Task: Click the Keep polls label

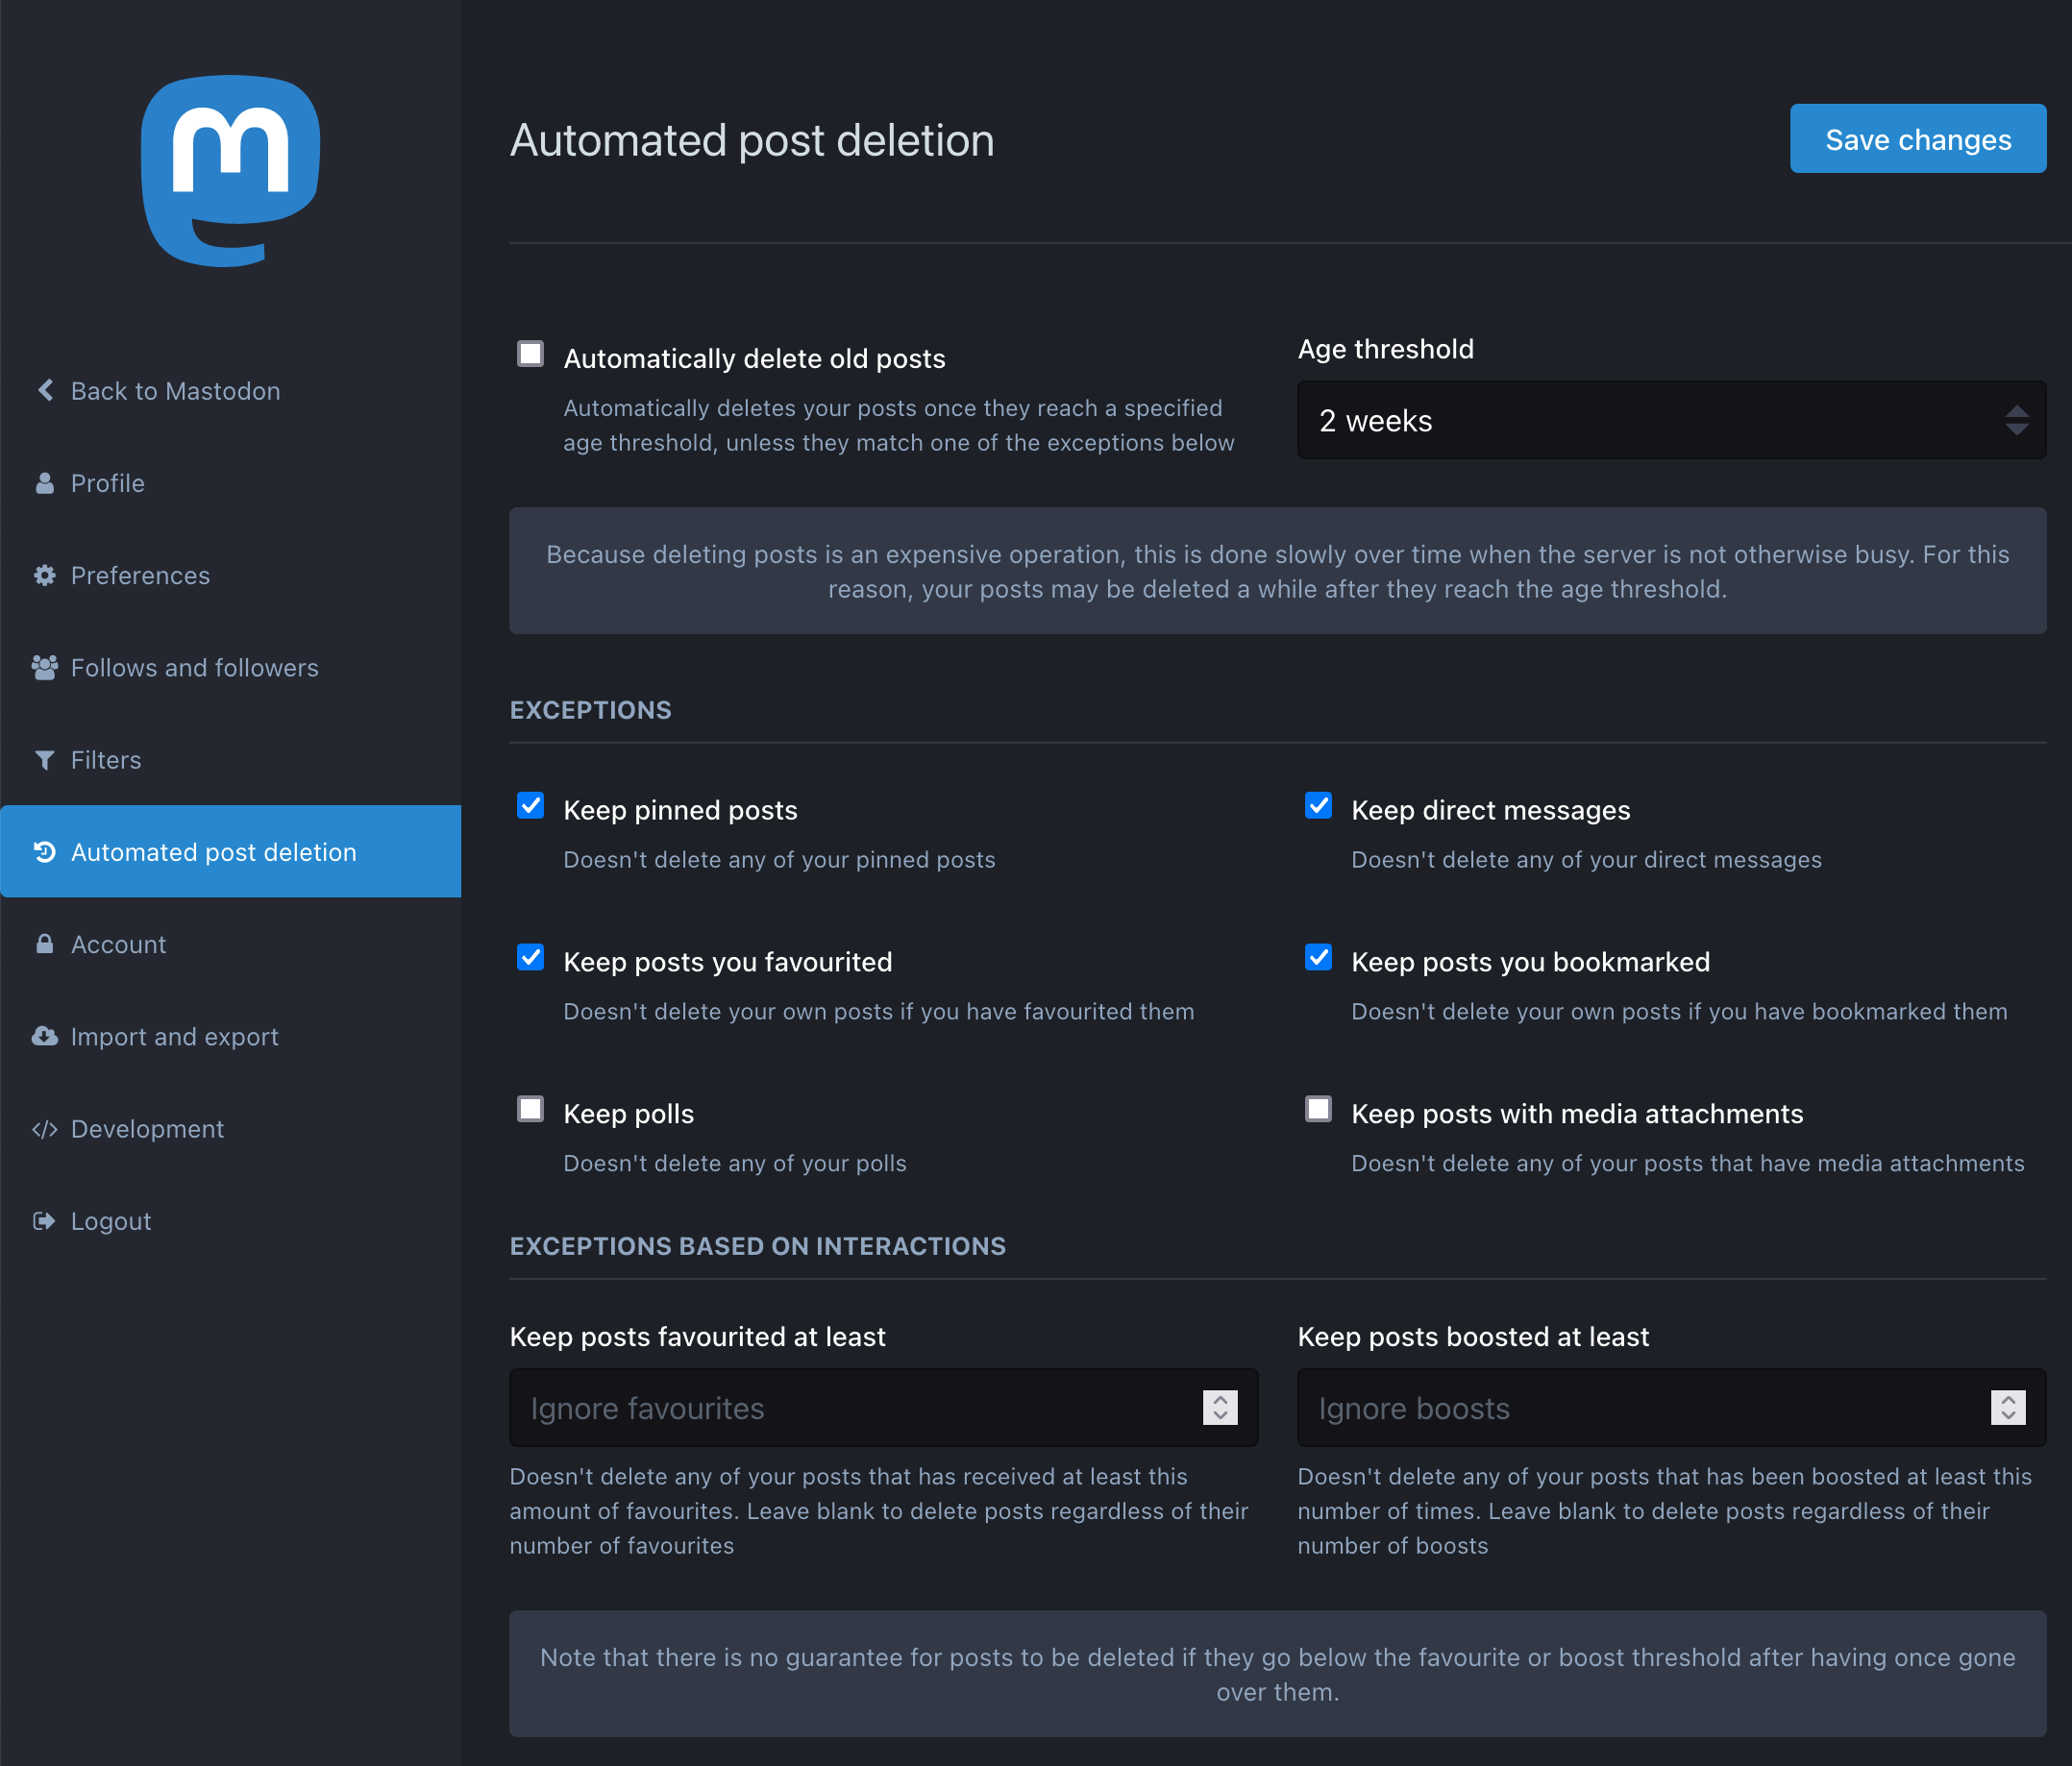Action: point(628,1113)
